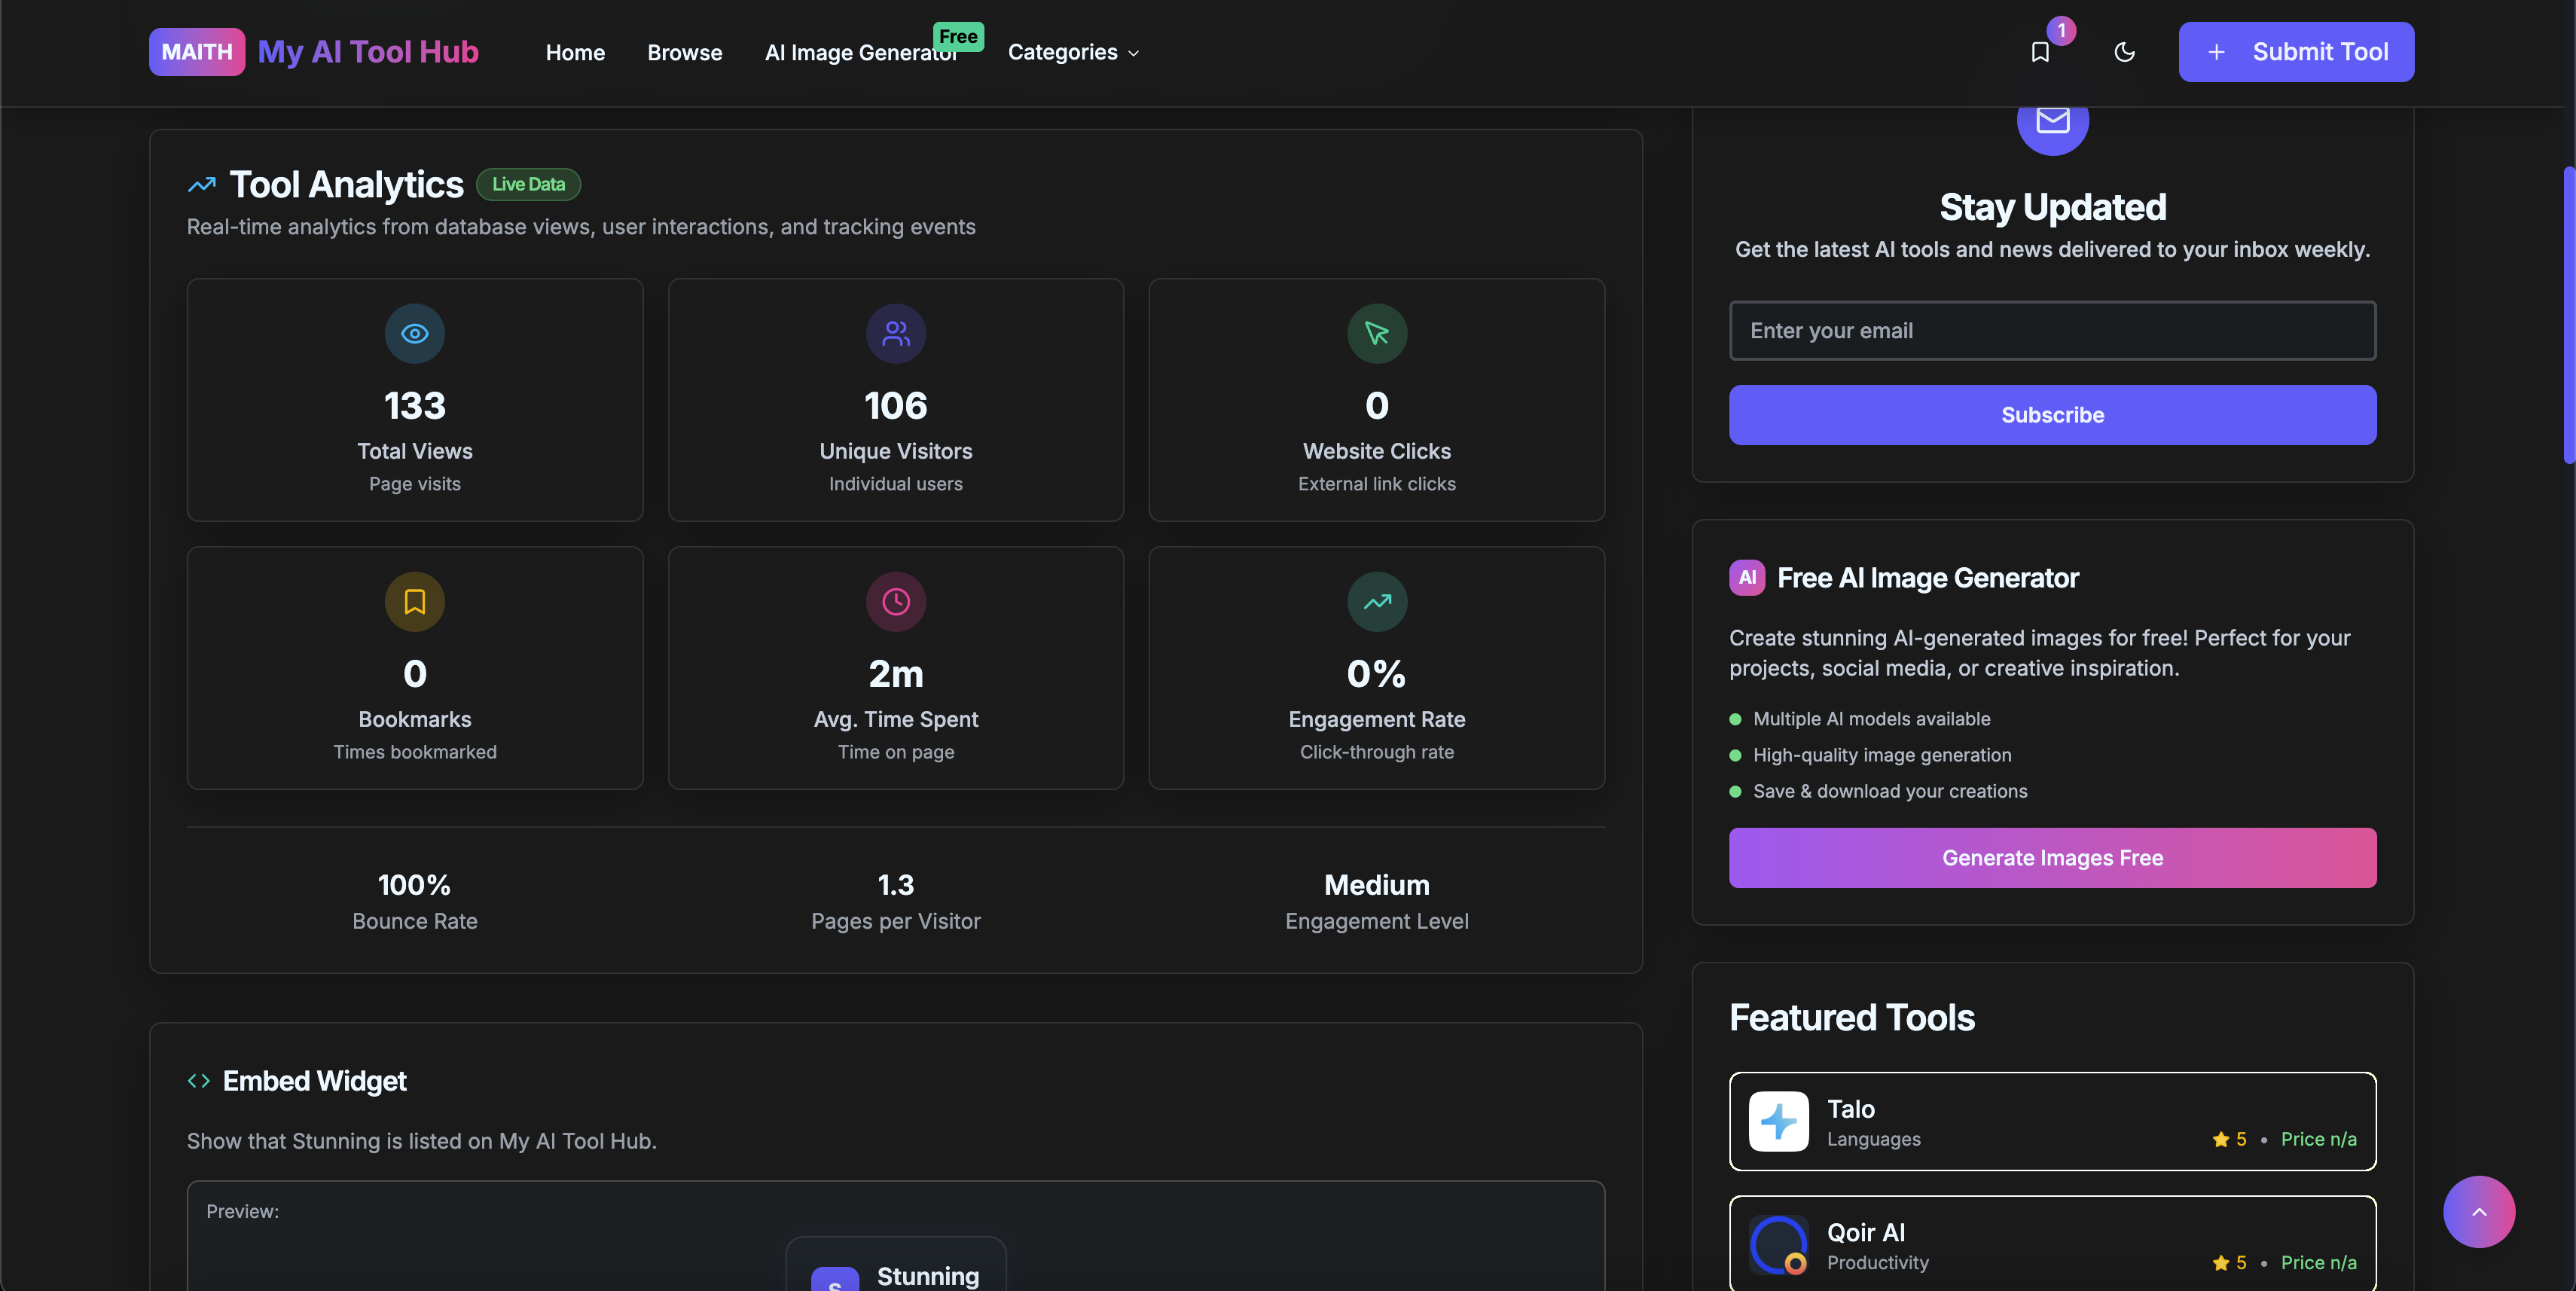Click the Qoir AI tool logo

[x=1779, y=1245]
